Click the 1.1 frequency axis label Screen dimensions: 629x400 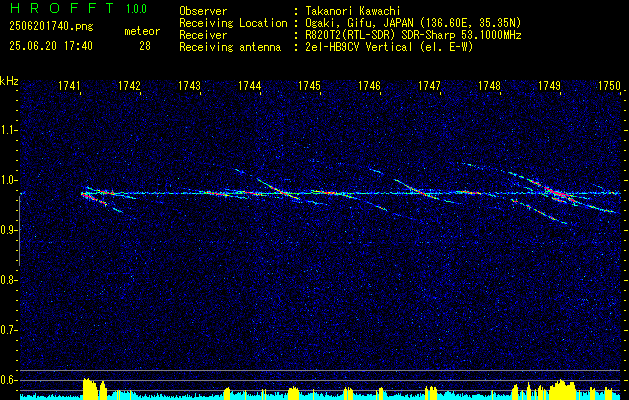pyautogui.click(x=8, y=130)
